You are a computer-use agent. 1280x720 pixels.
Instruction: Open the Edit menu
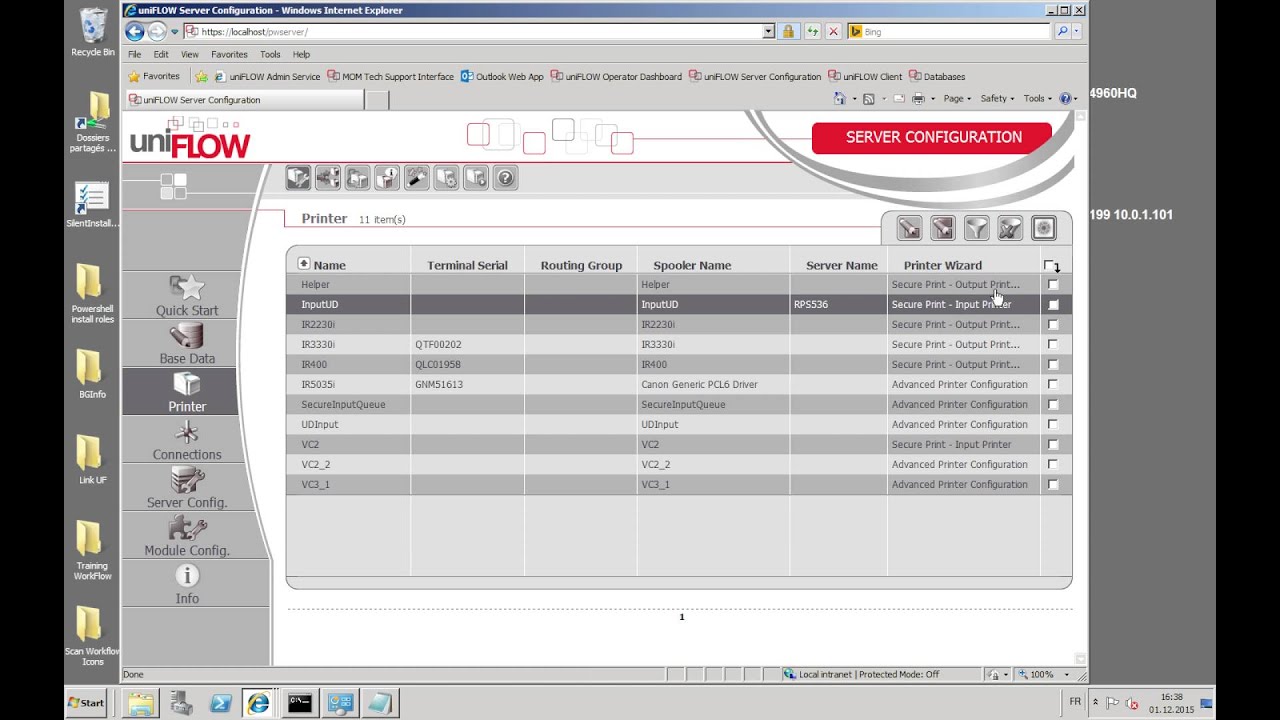coord(161,54)
